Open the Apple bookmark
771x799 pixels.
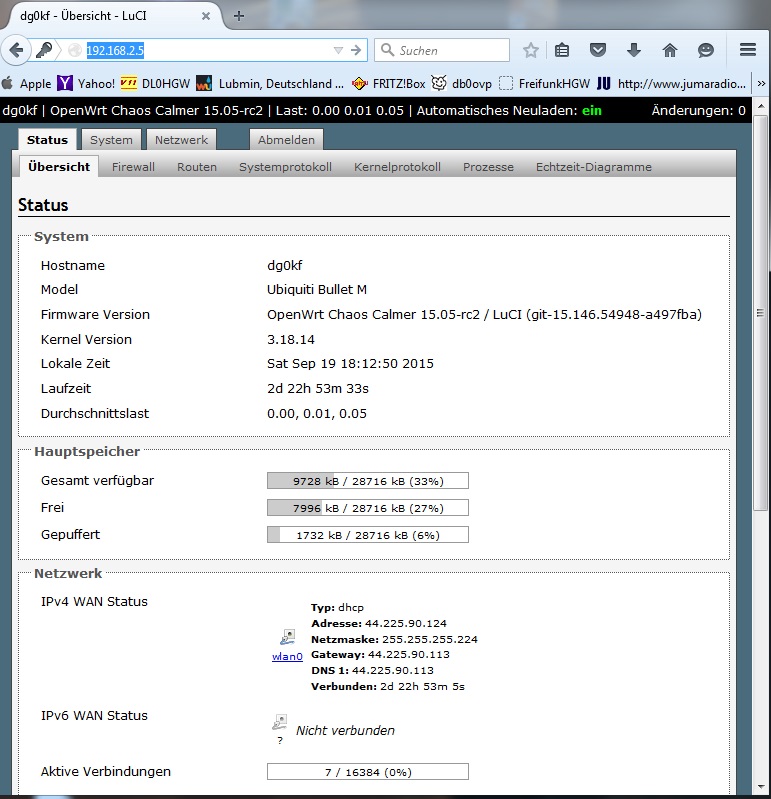coord(26,83)
